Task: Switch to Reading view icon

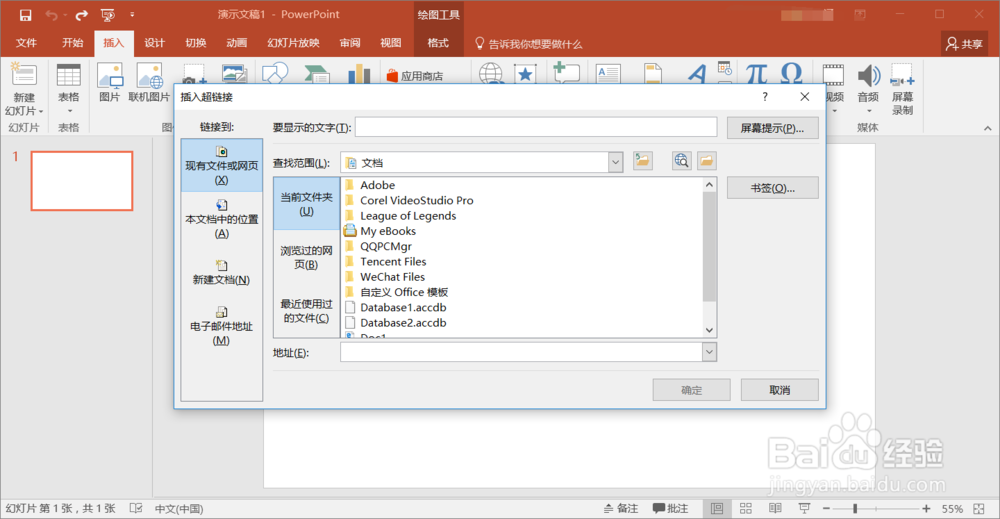Action: (775, 508)
